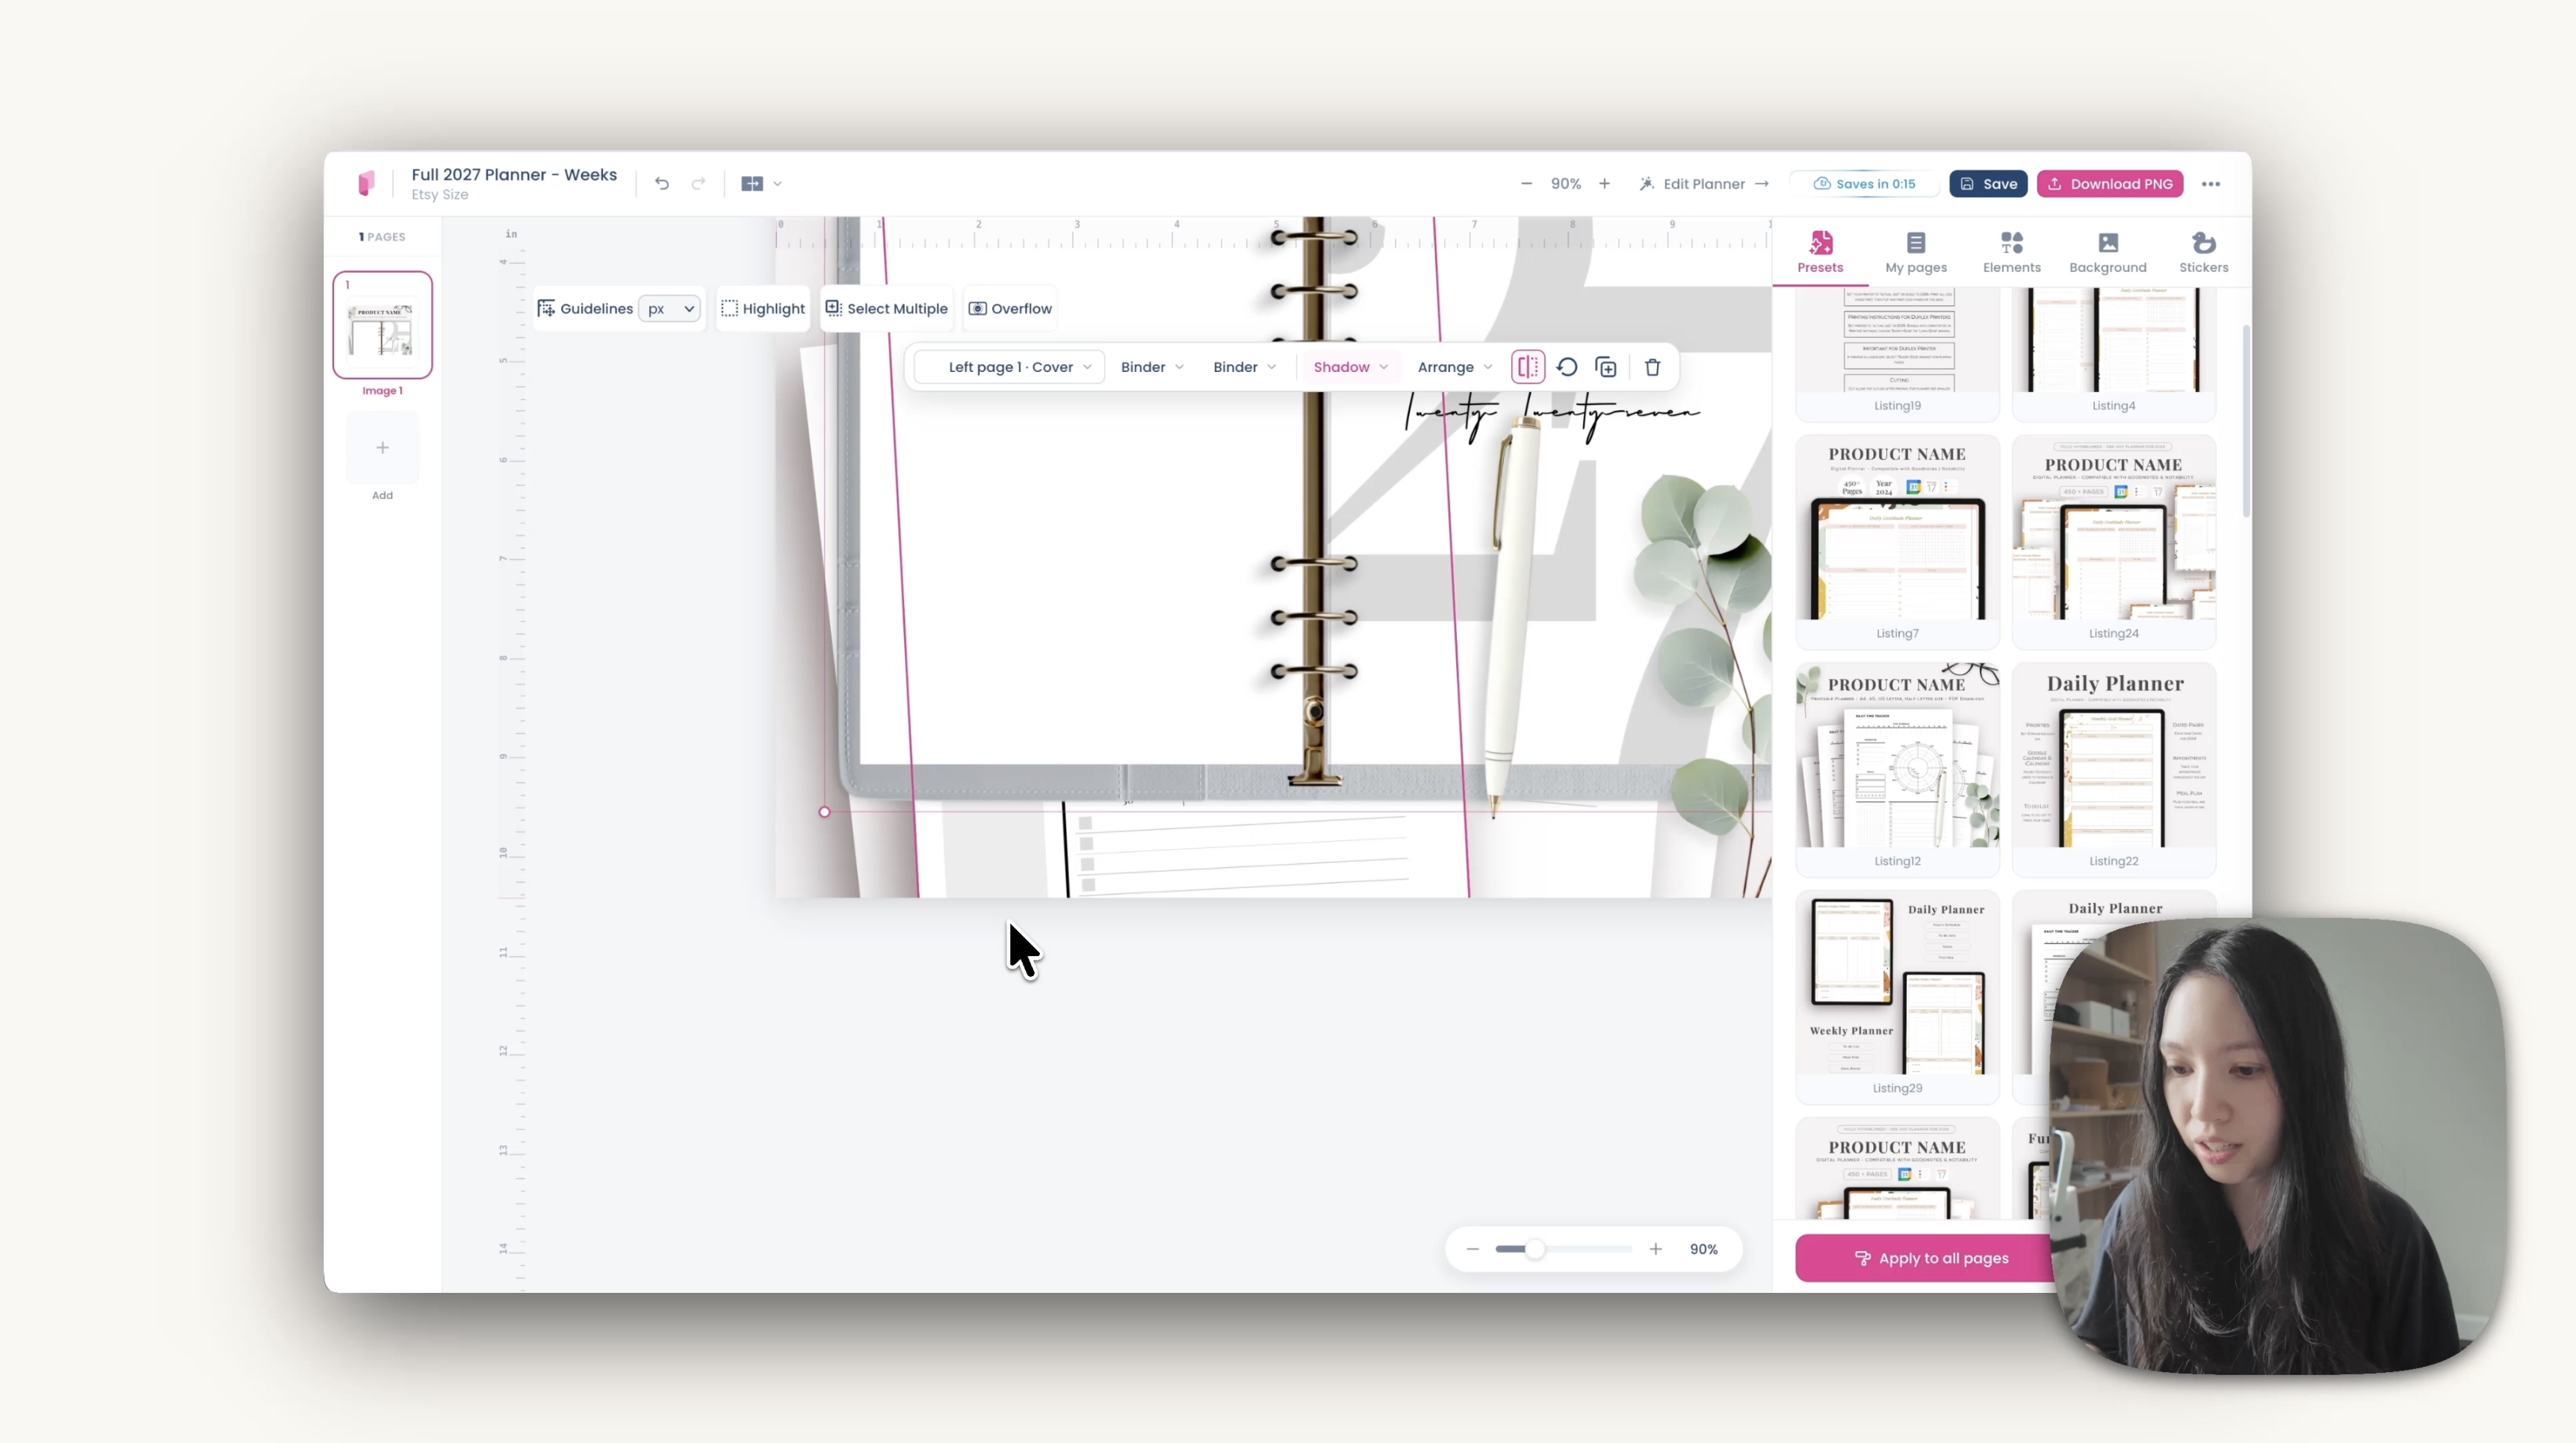Click the bottom zoom slider handle
The height and width of the screenshot is (1443, 2576).
click(x=1535, y=1249)
